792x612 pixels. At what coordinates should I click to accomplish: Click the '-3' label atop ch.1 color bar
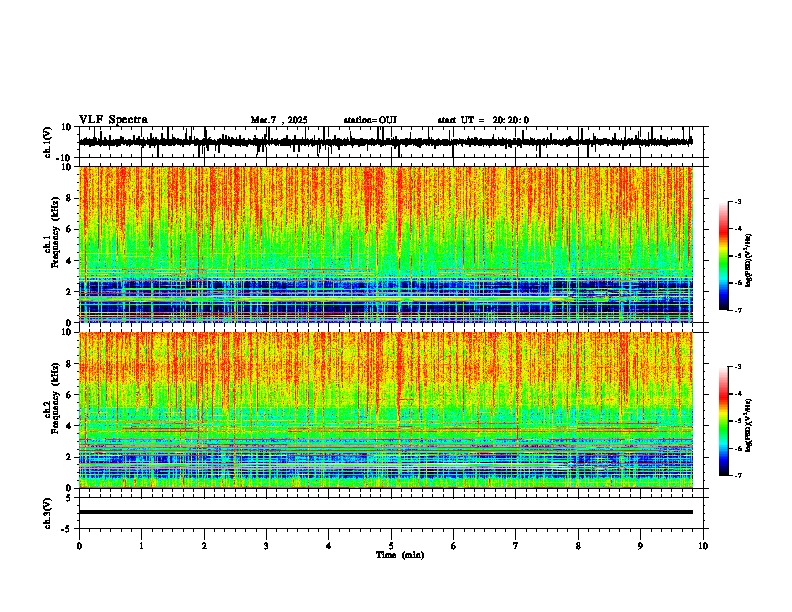pos(737,201)
